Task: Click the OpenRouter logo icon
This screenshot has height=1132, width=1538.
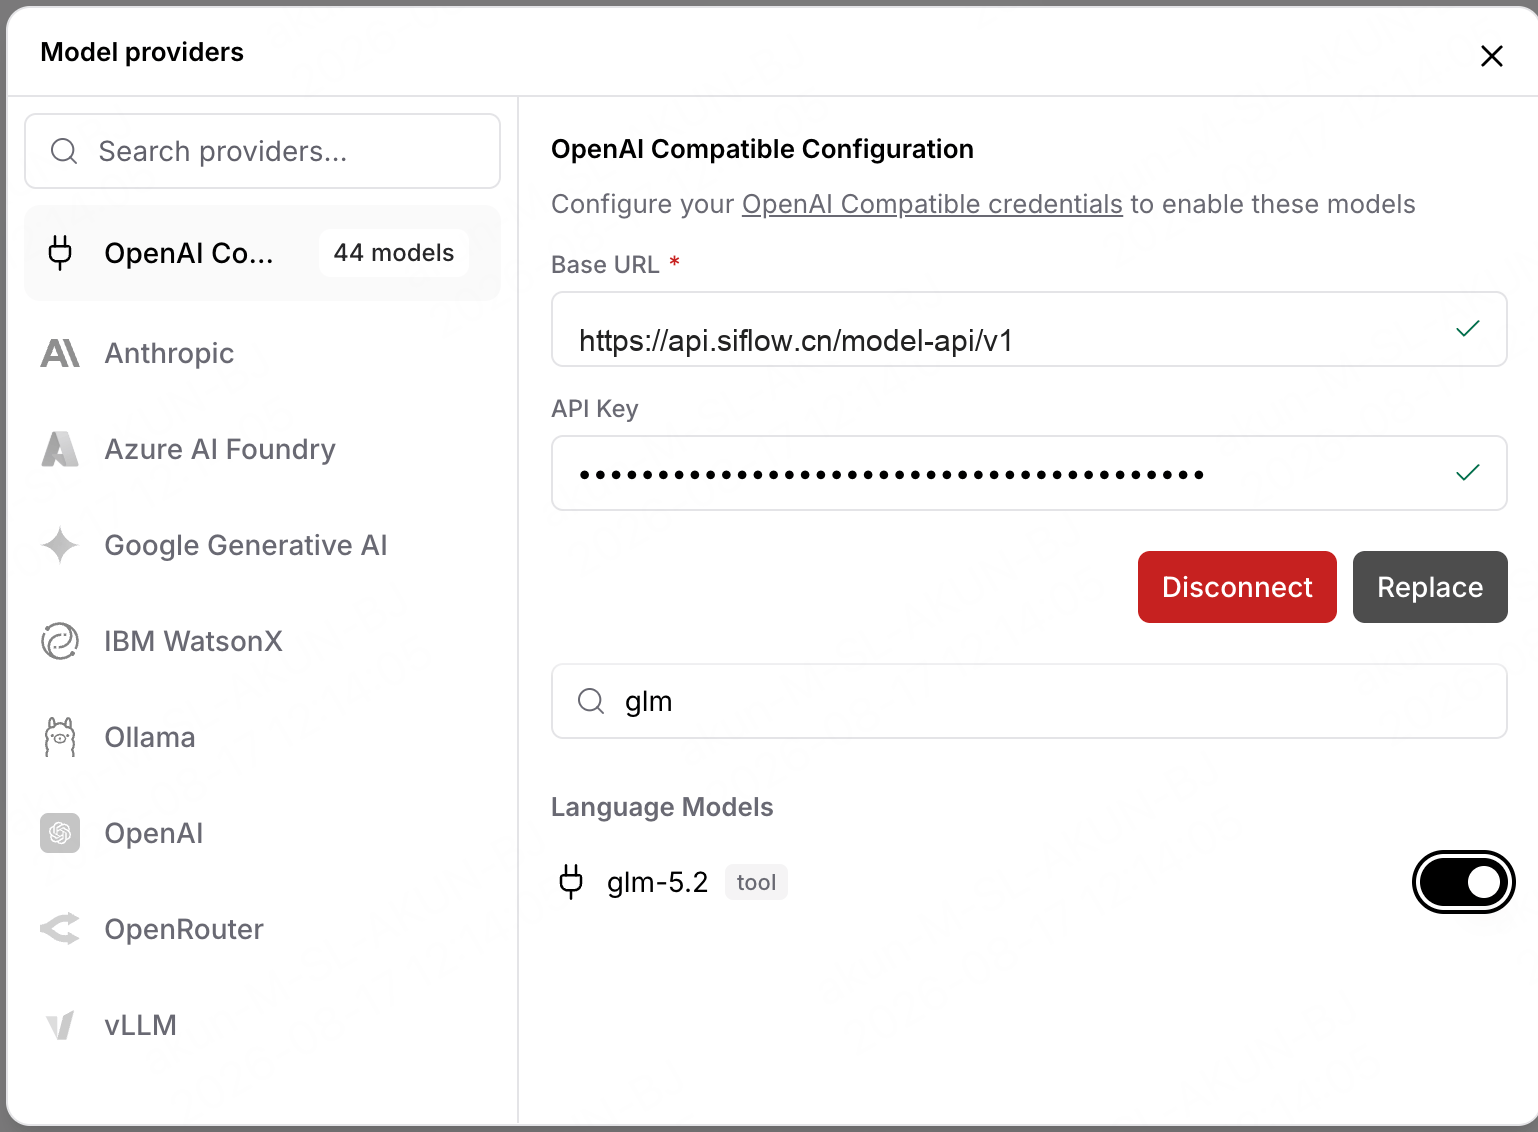Action: [x=60, y=929]
